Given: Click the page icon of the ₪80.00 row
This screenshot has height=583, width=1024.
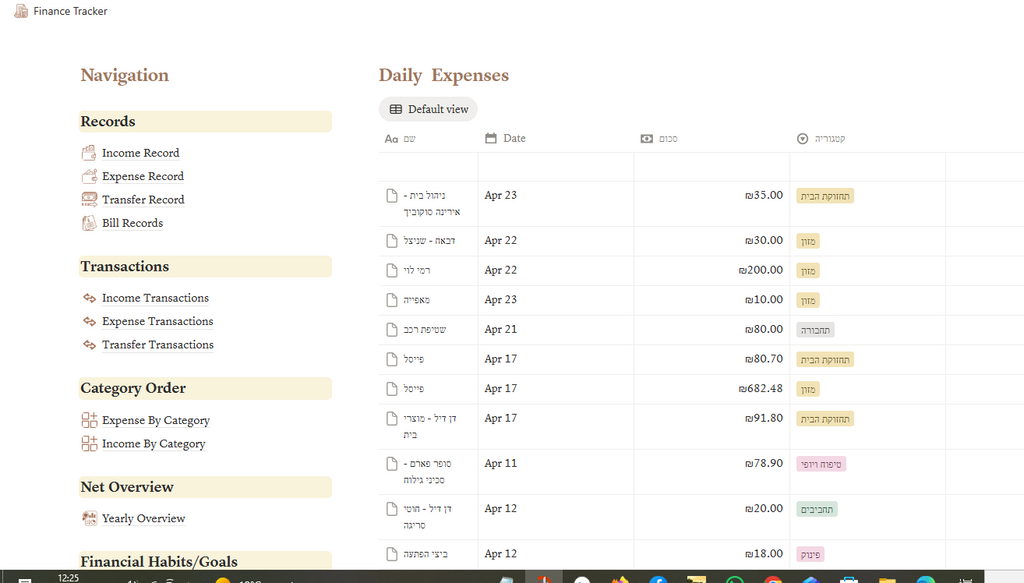Looking at the screenshot, I should pyautogui.click(x=392, y=330).
